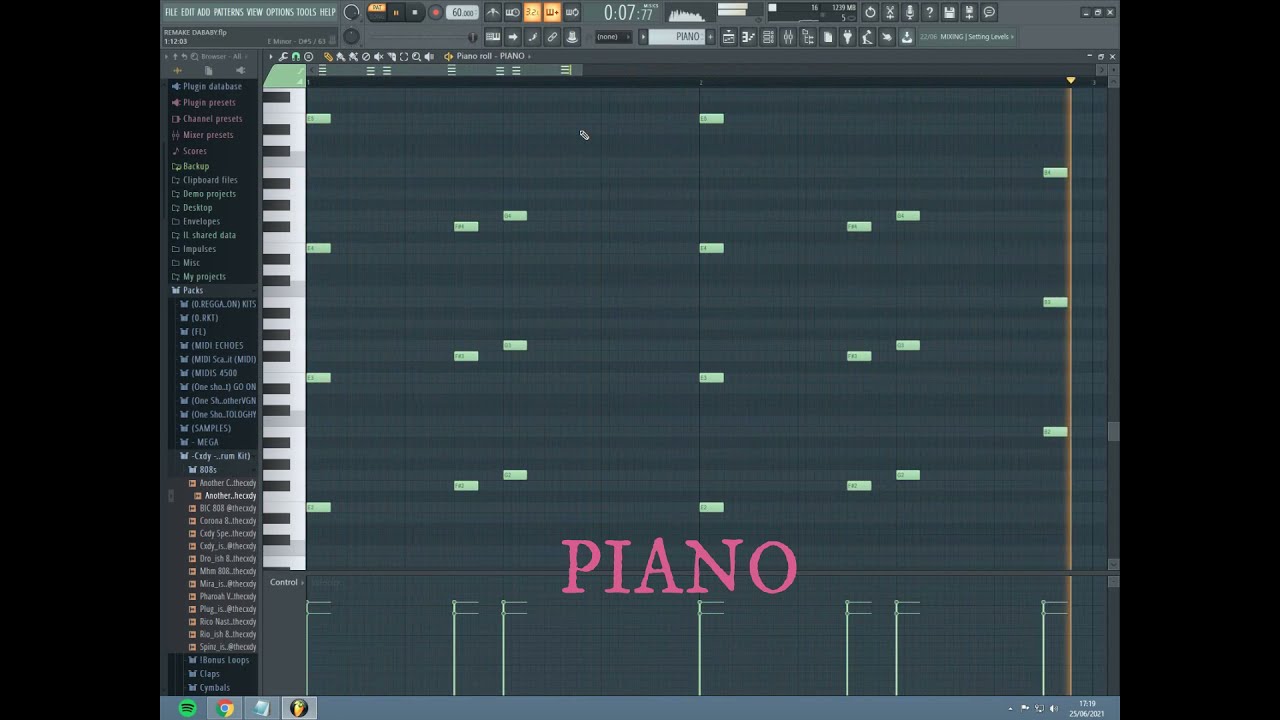Toggle the 3-2-1 recording countdown
This screenshot has height=720, width=1280.
coord(532,12)
